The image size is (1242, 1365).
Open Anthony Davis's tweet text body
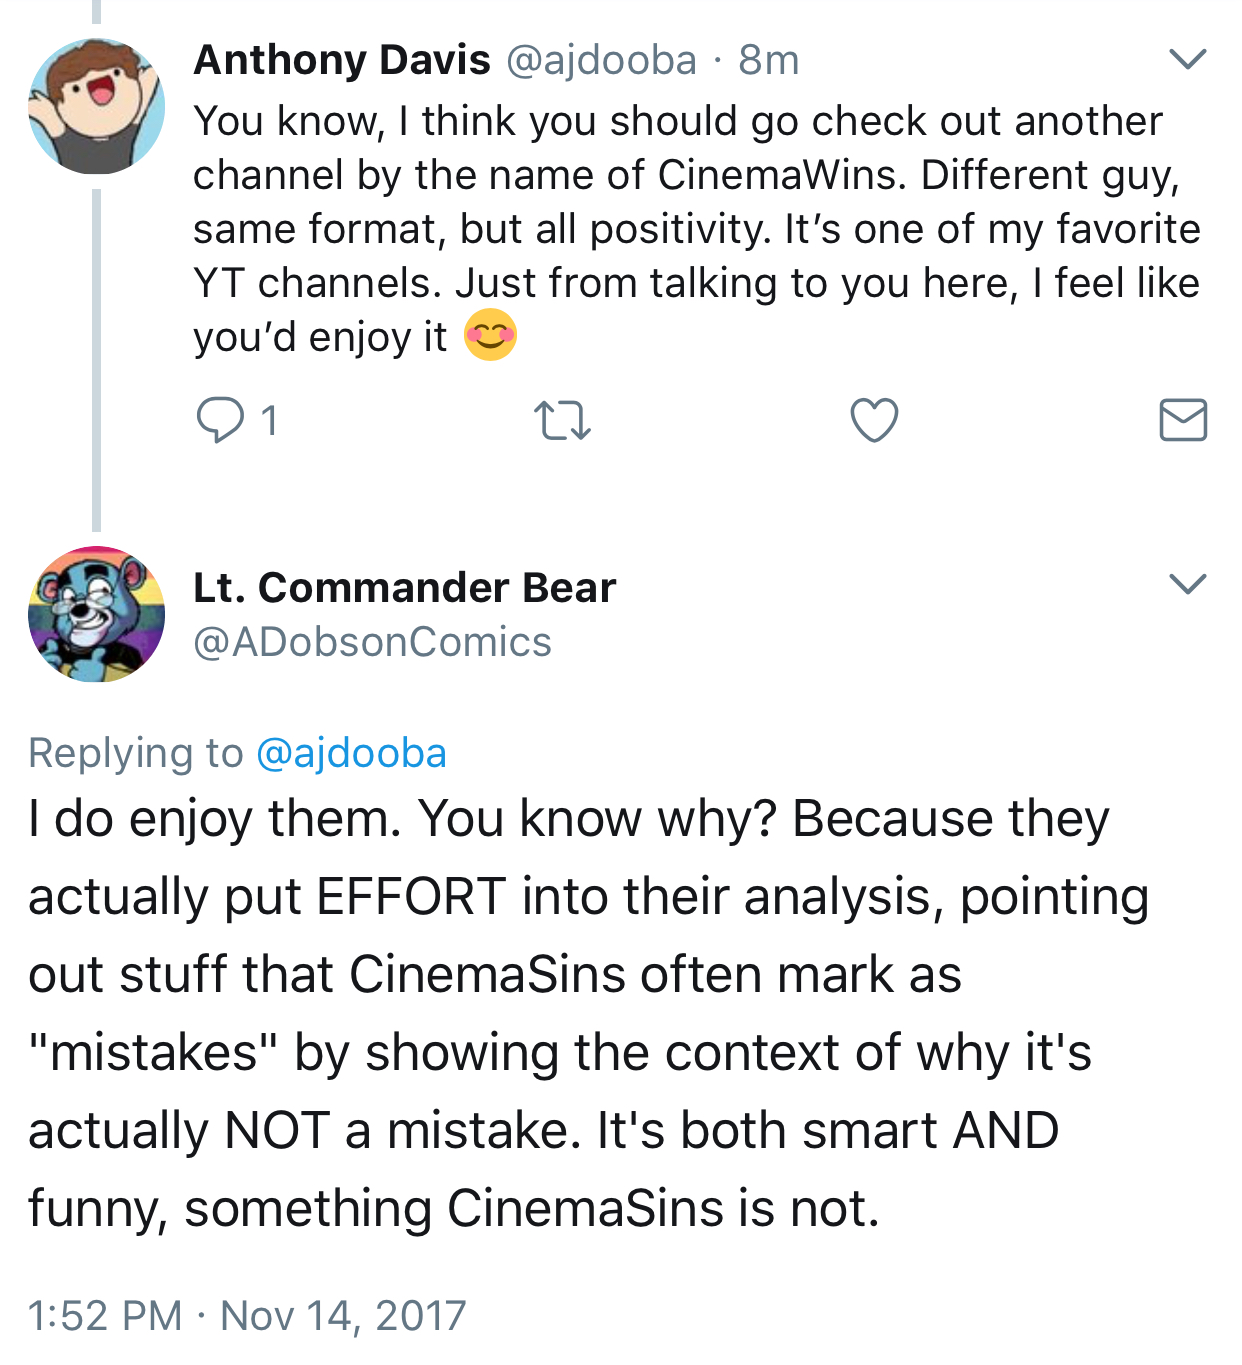coord(696,230)
